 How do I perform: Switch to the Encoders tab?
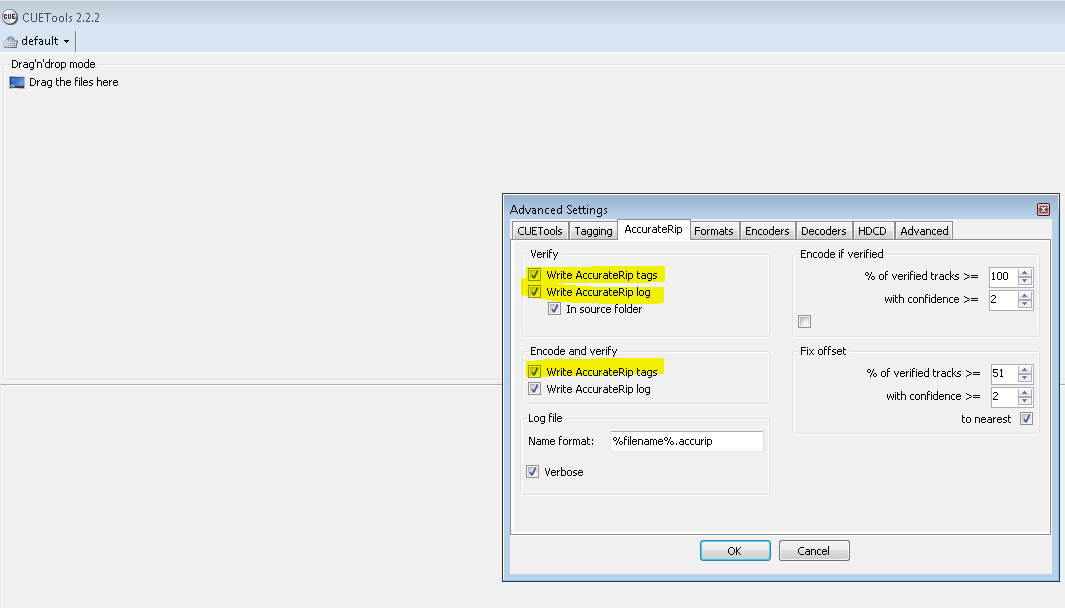pyautogui.click(x=767, y=231)
